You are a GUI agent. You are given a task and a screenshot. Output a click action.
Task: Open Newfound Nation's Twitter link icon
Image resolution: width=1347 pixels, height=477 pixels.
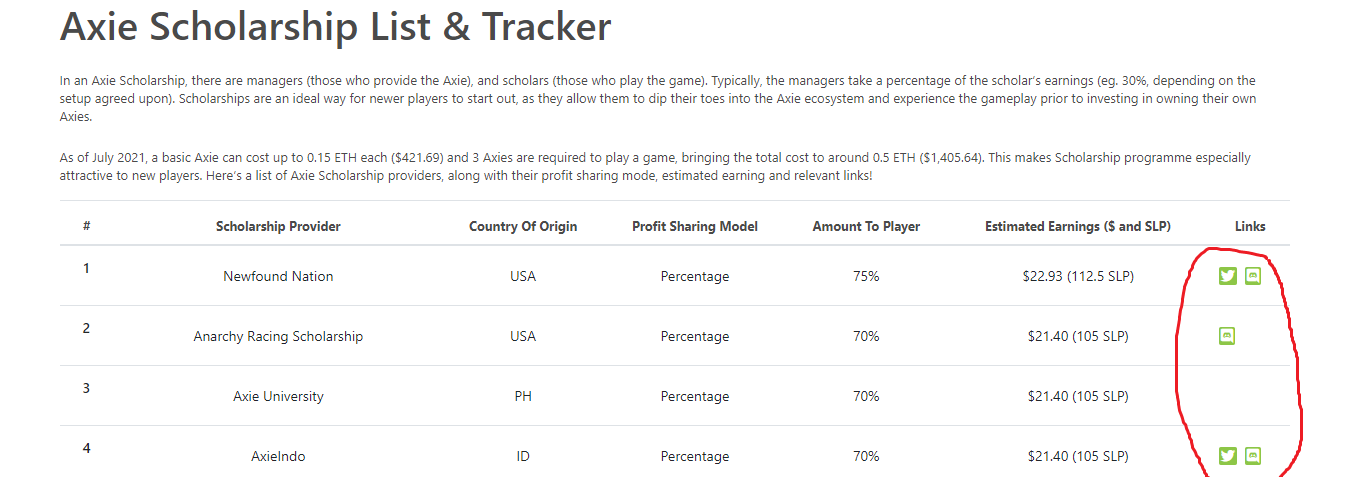[x=1228, y=276]
